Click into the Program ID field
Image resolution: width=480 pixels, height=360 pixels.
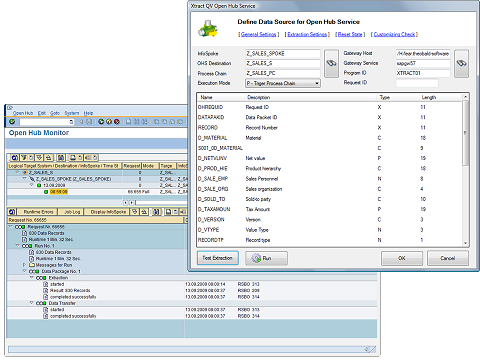(423, 73)
